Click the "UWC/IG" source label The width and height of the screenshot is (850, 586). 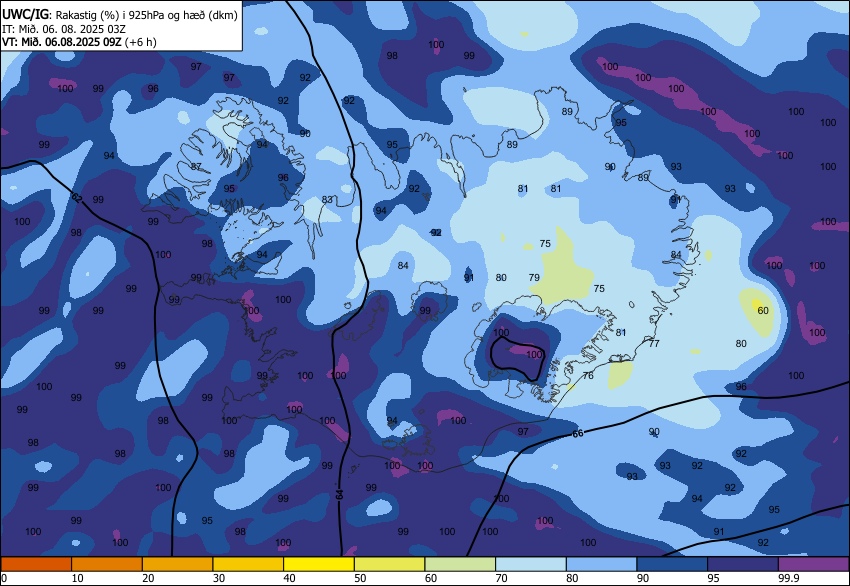[26, 15]
